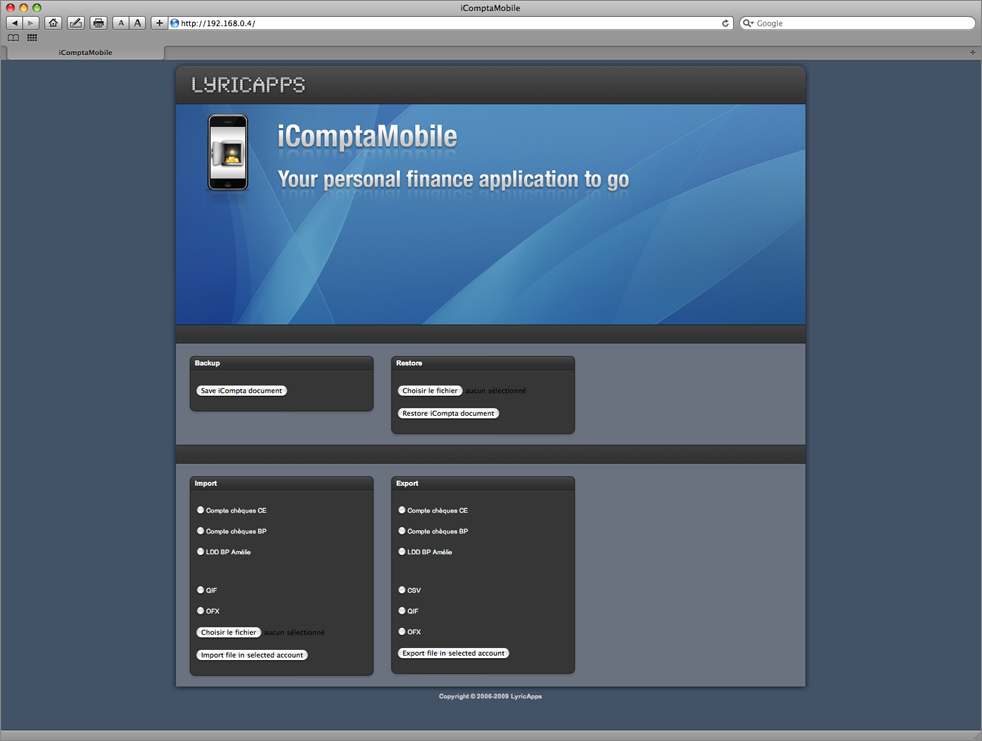Image resolution: width=982 pixels, height=741 pixels.
Task: Show Top Sites grid icon
Action: click(32, 38)
